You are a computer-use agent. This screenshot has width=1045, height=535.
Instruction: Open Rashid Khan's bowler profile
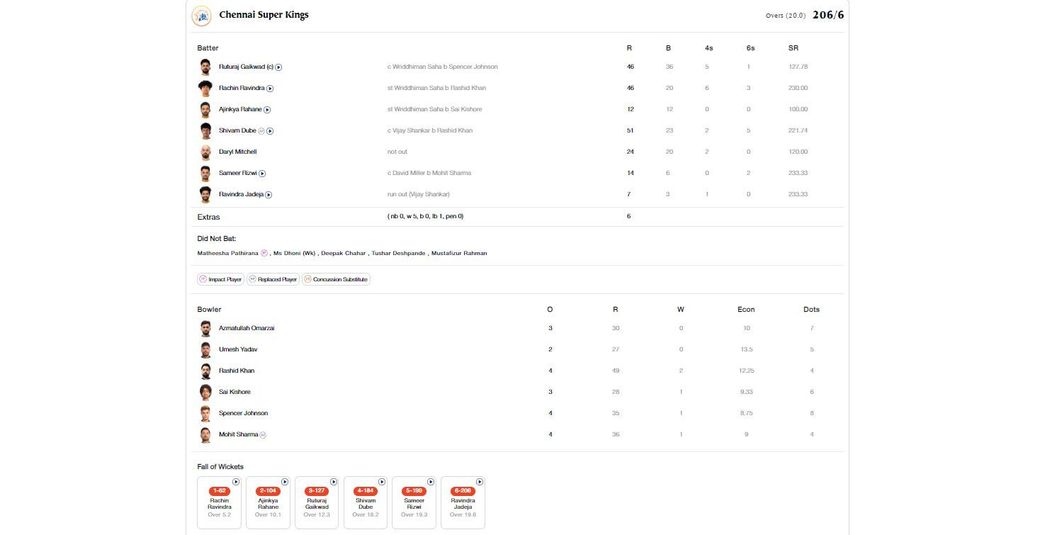click(x=236, y=371)
